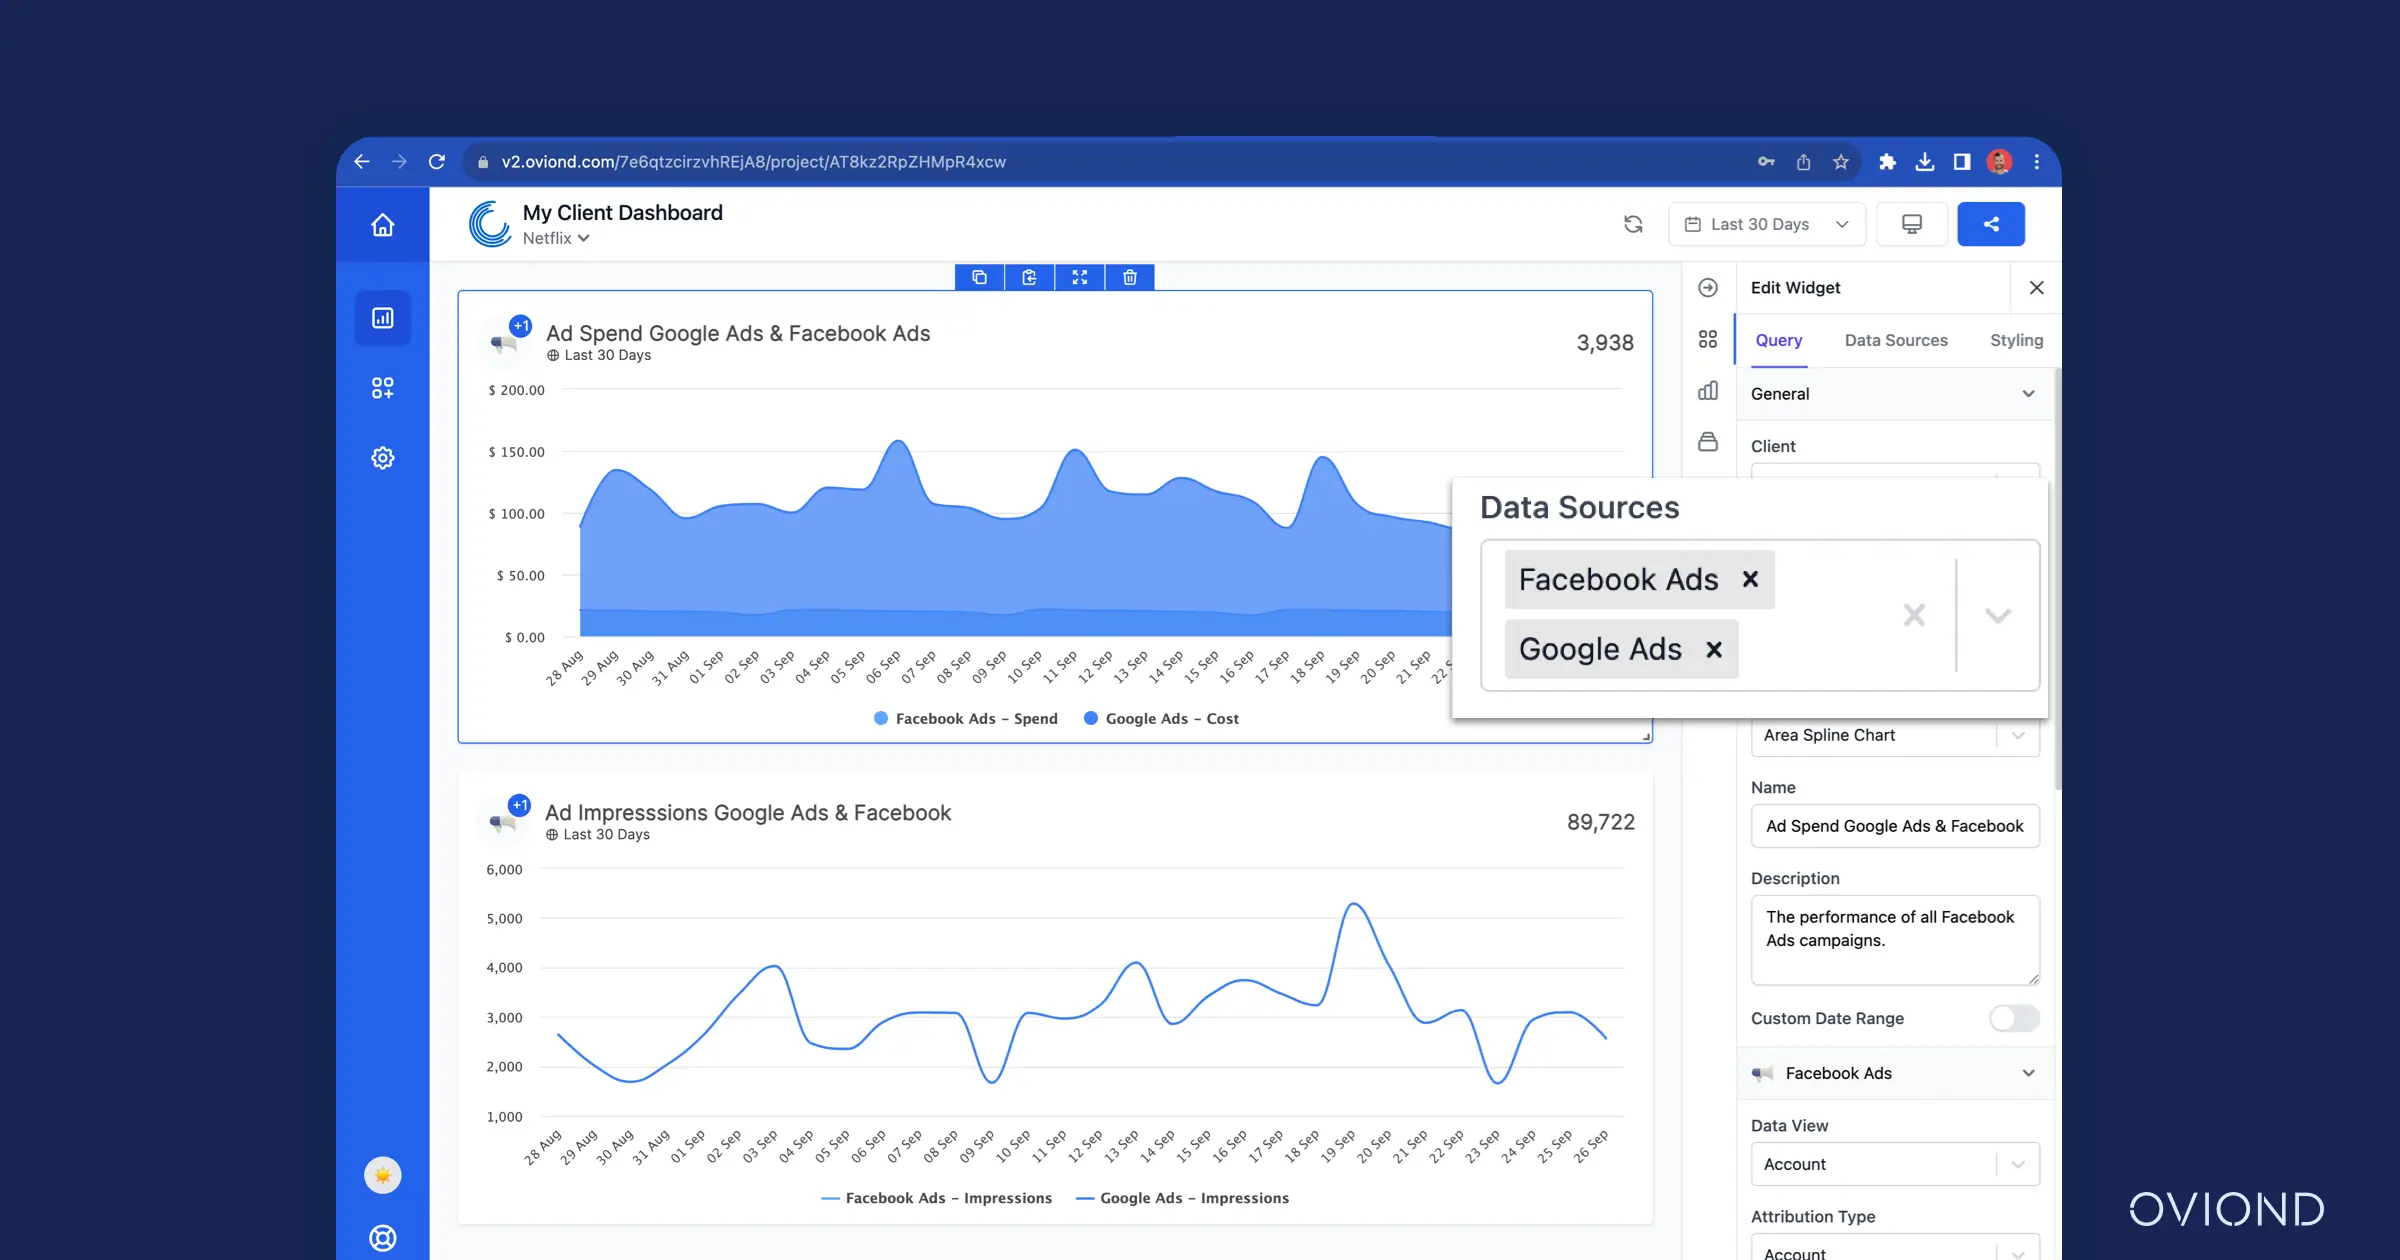Toggle the sun theme icon in sidebar

point(382,1175)
